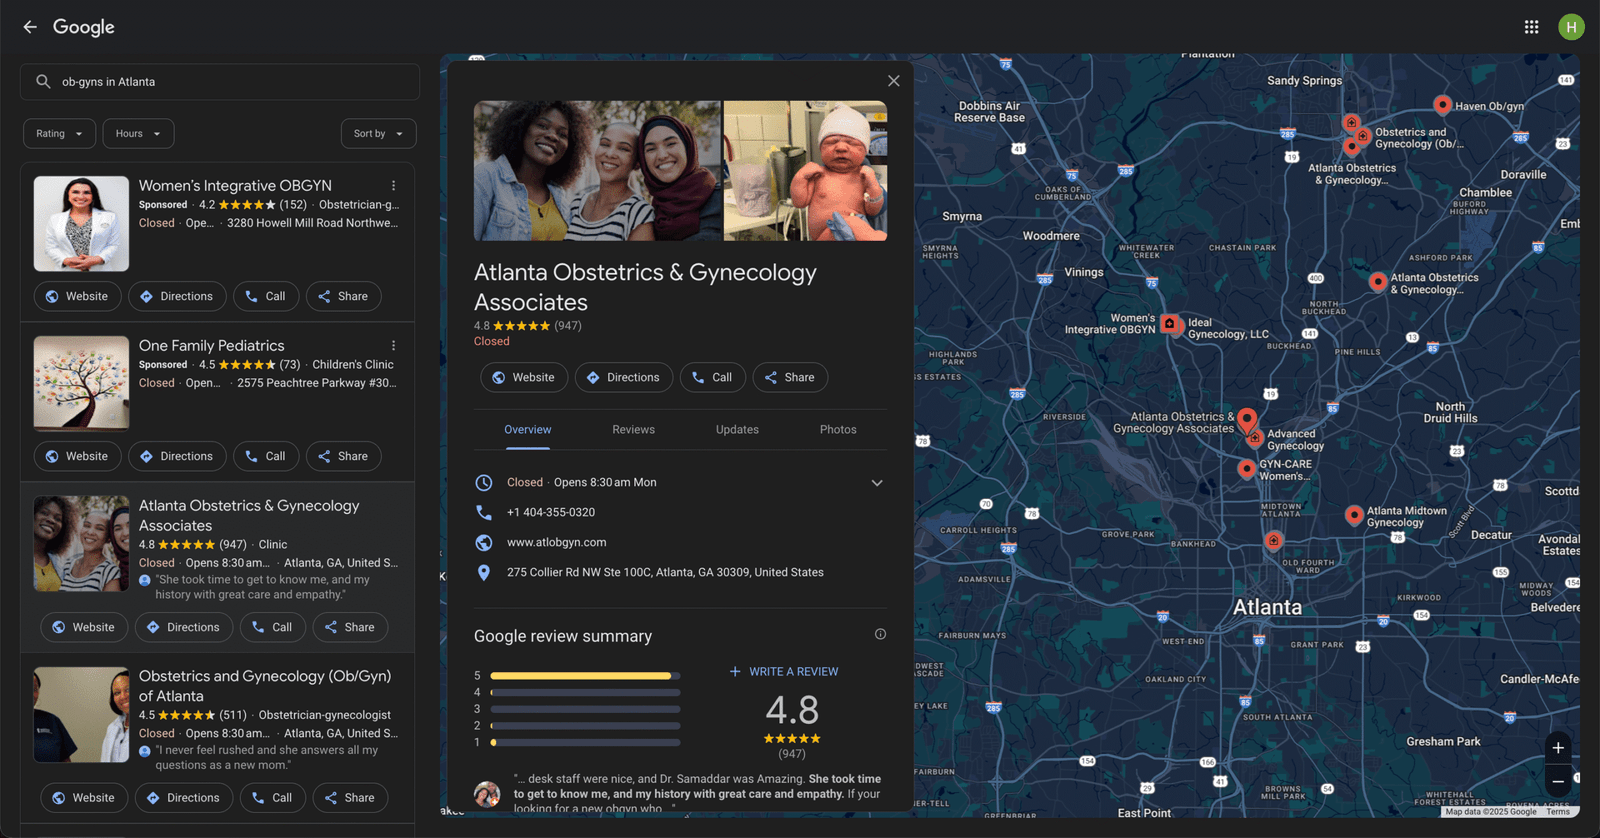Share the Atlanta Obstetrics list card

tap(350, 627)
